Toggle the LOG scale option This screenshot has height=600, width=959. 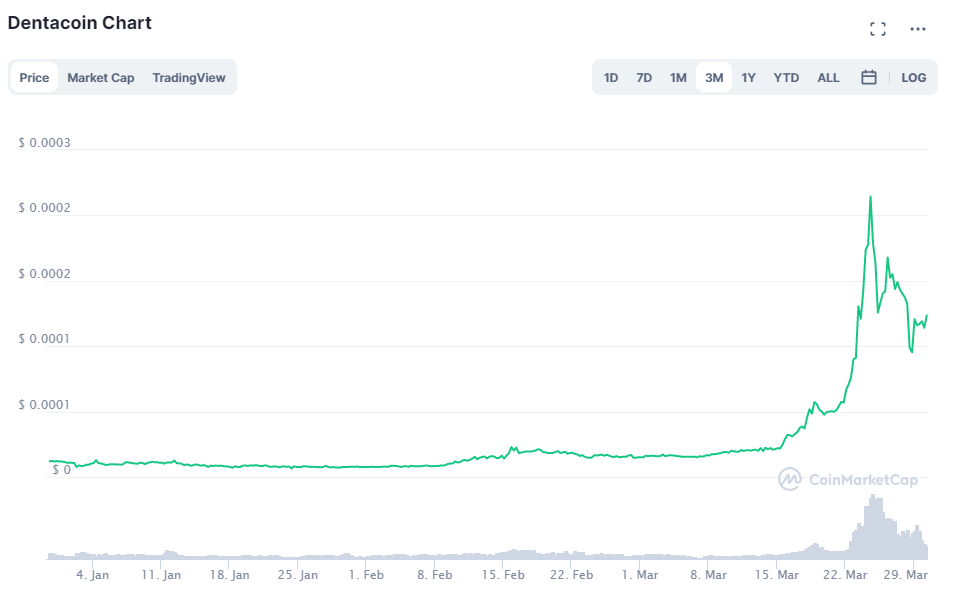coord(913,78)
